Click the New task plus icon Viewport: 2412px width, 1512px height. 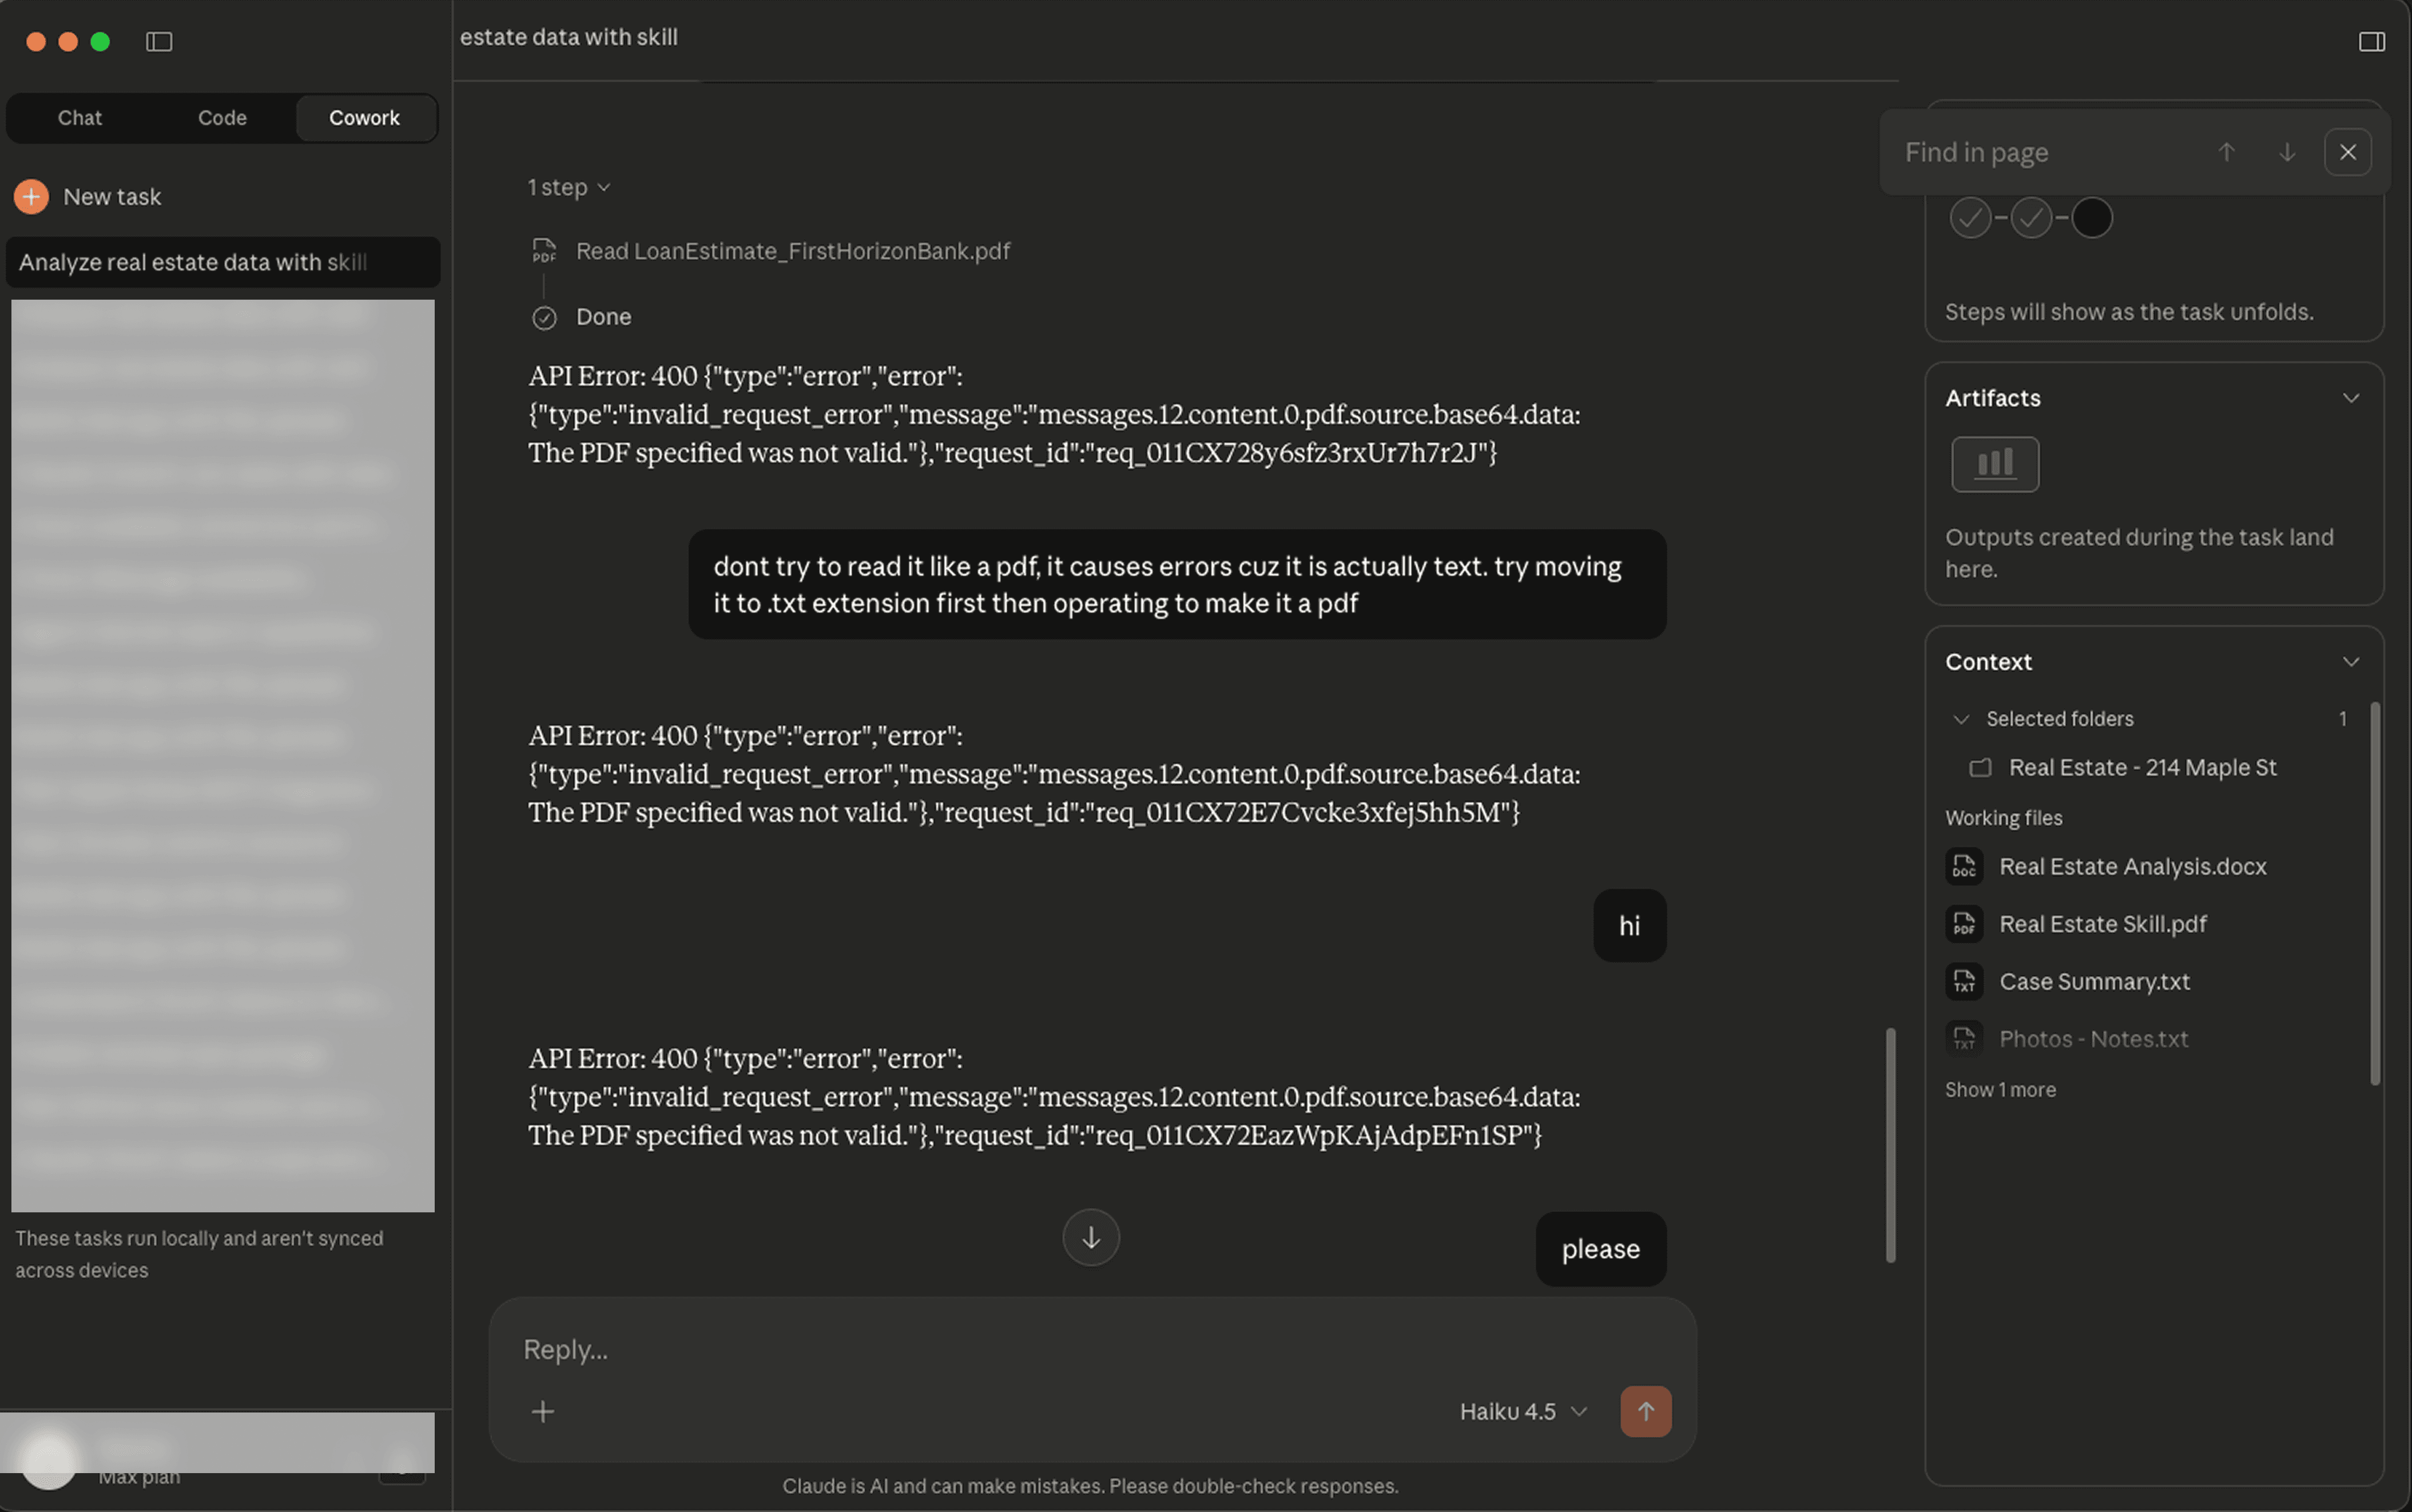pos(31,196)
